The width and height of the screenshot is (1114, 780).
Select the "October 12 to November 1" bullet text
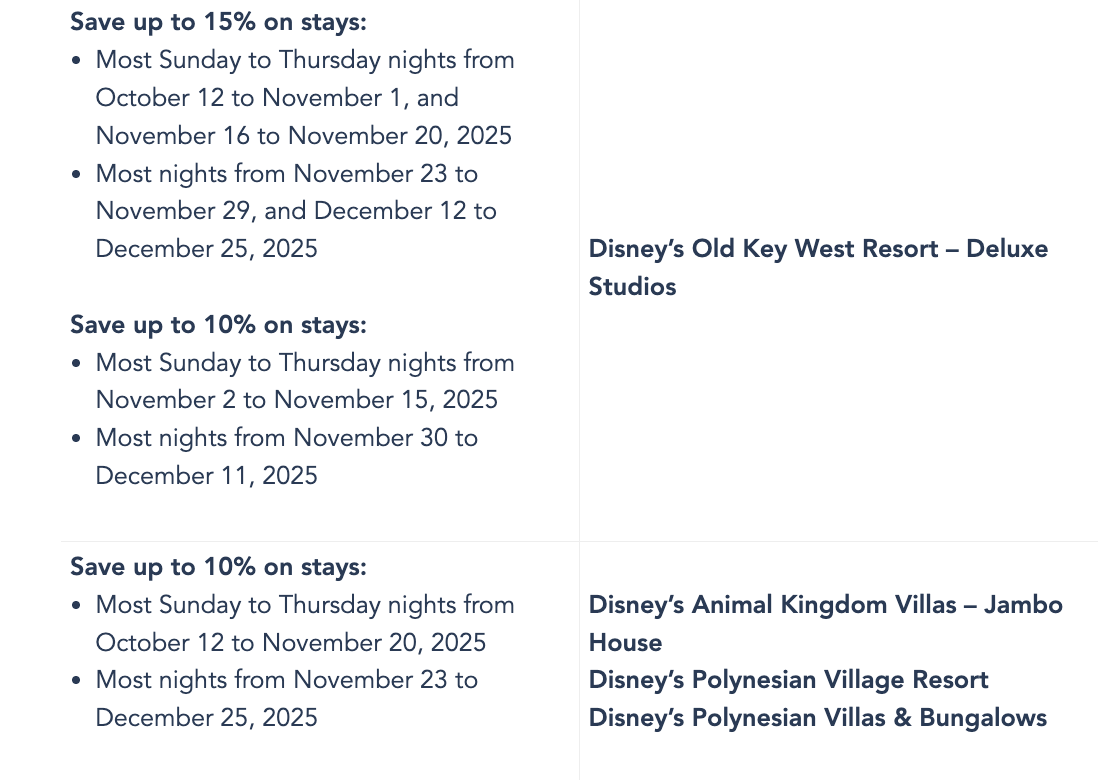click(x=277, y=98)
